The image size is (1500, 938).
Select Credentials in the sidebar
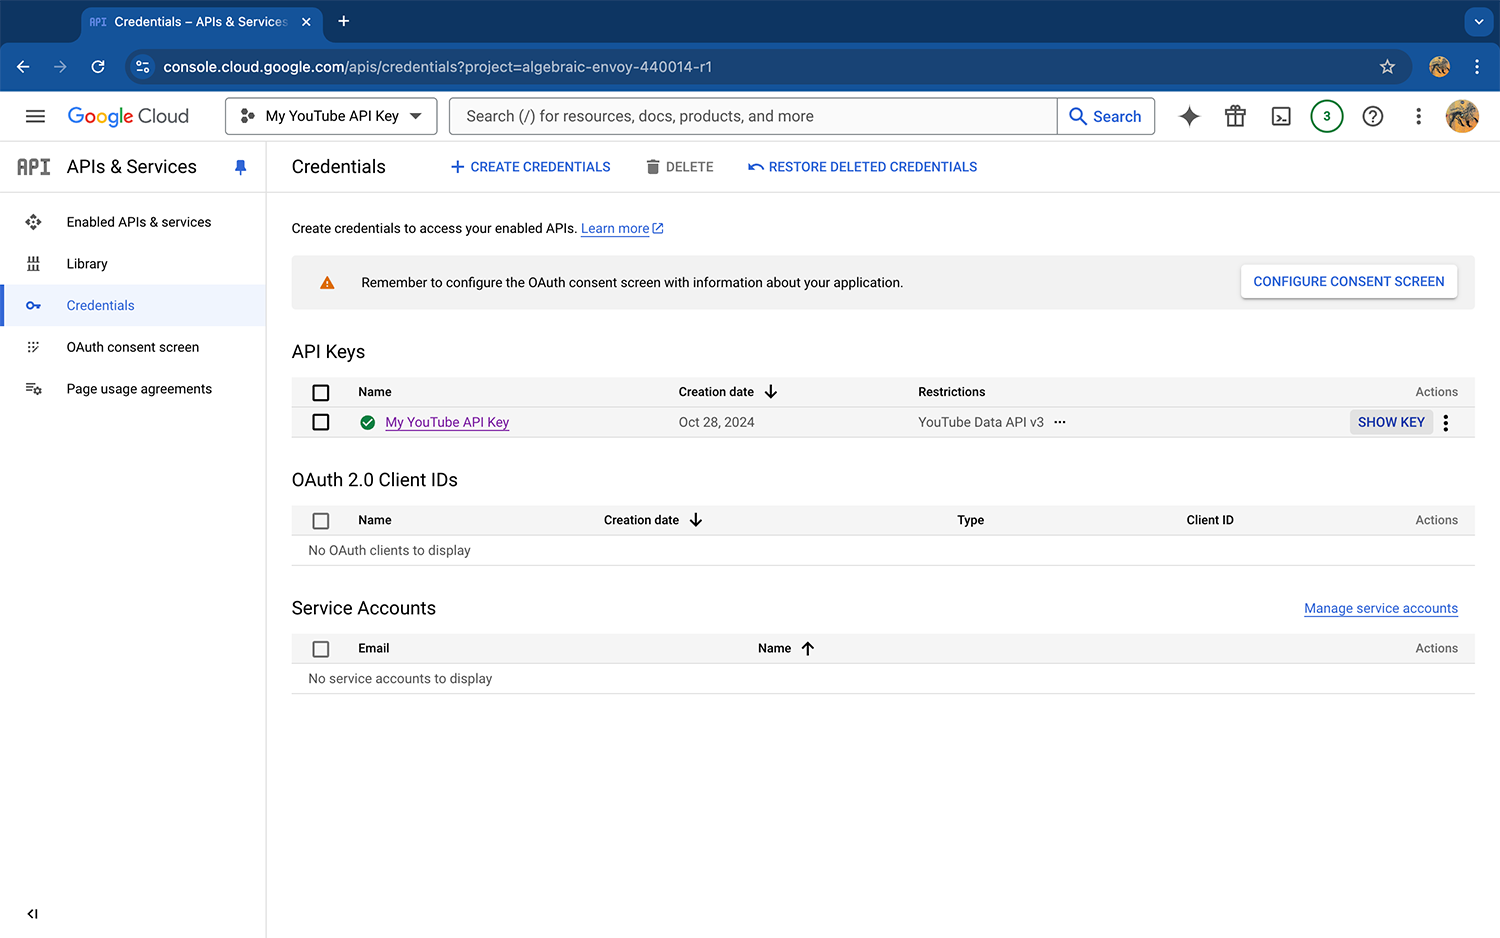point(134,305)
